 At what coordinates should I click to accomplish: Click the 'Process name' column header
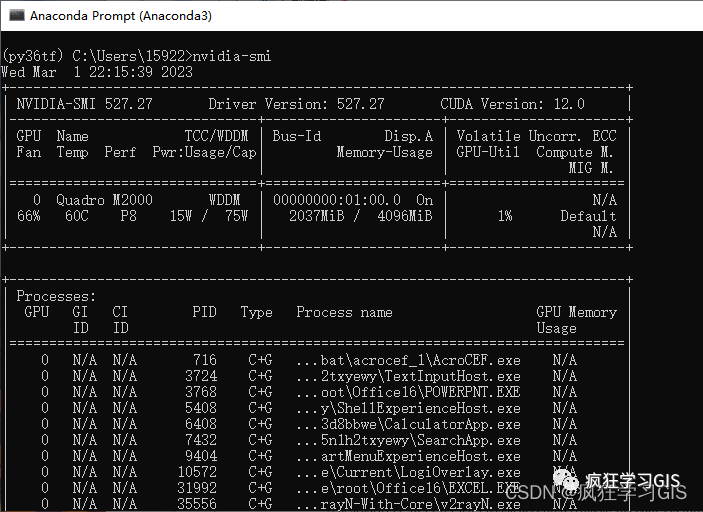(x=344, y=312)
